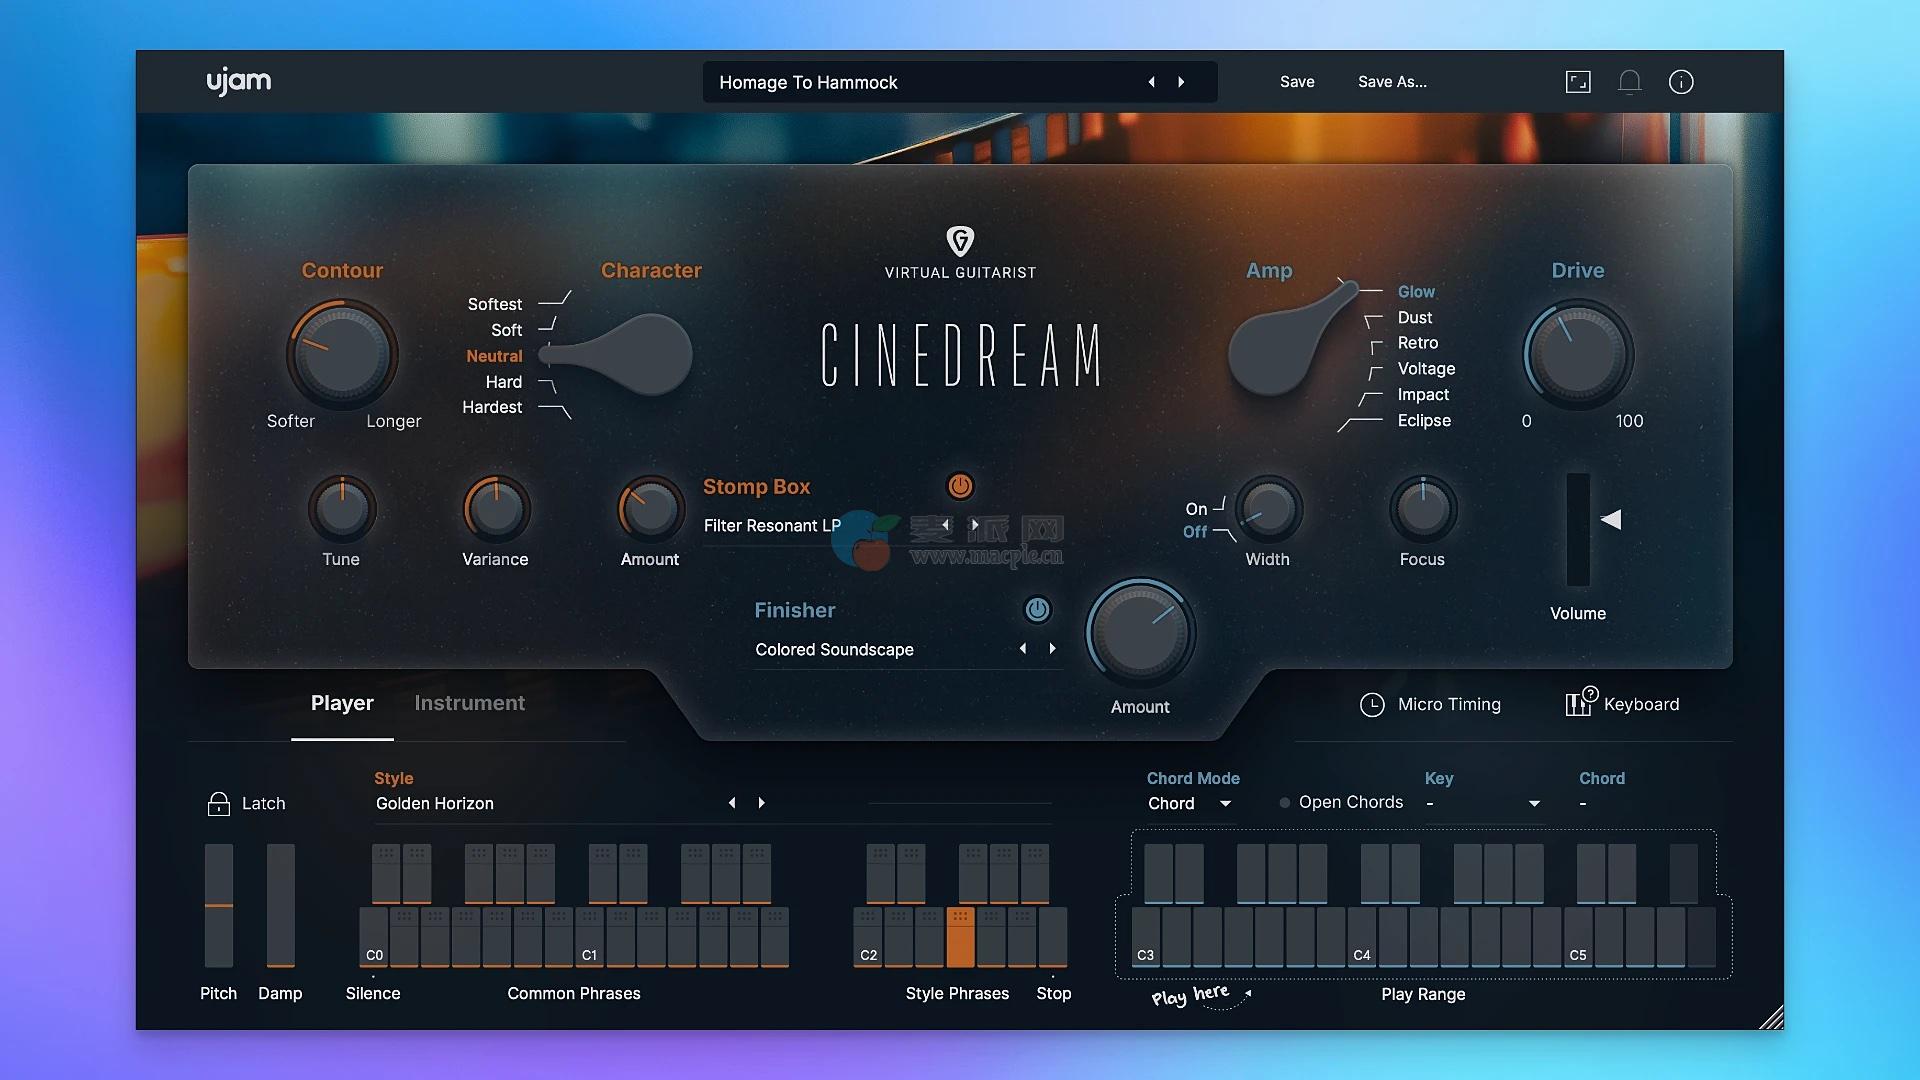Select previous Finisher effect arrow
Image resolution: width=1920 pixels, height=1080 pixels.
pyautogui.click(x=1022, y=649)
